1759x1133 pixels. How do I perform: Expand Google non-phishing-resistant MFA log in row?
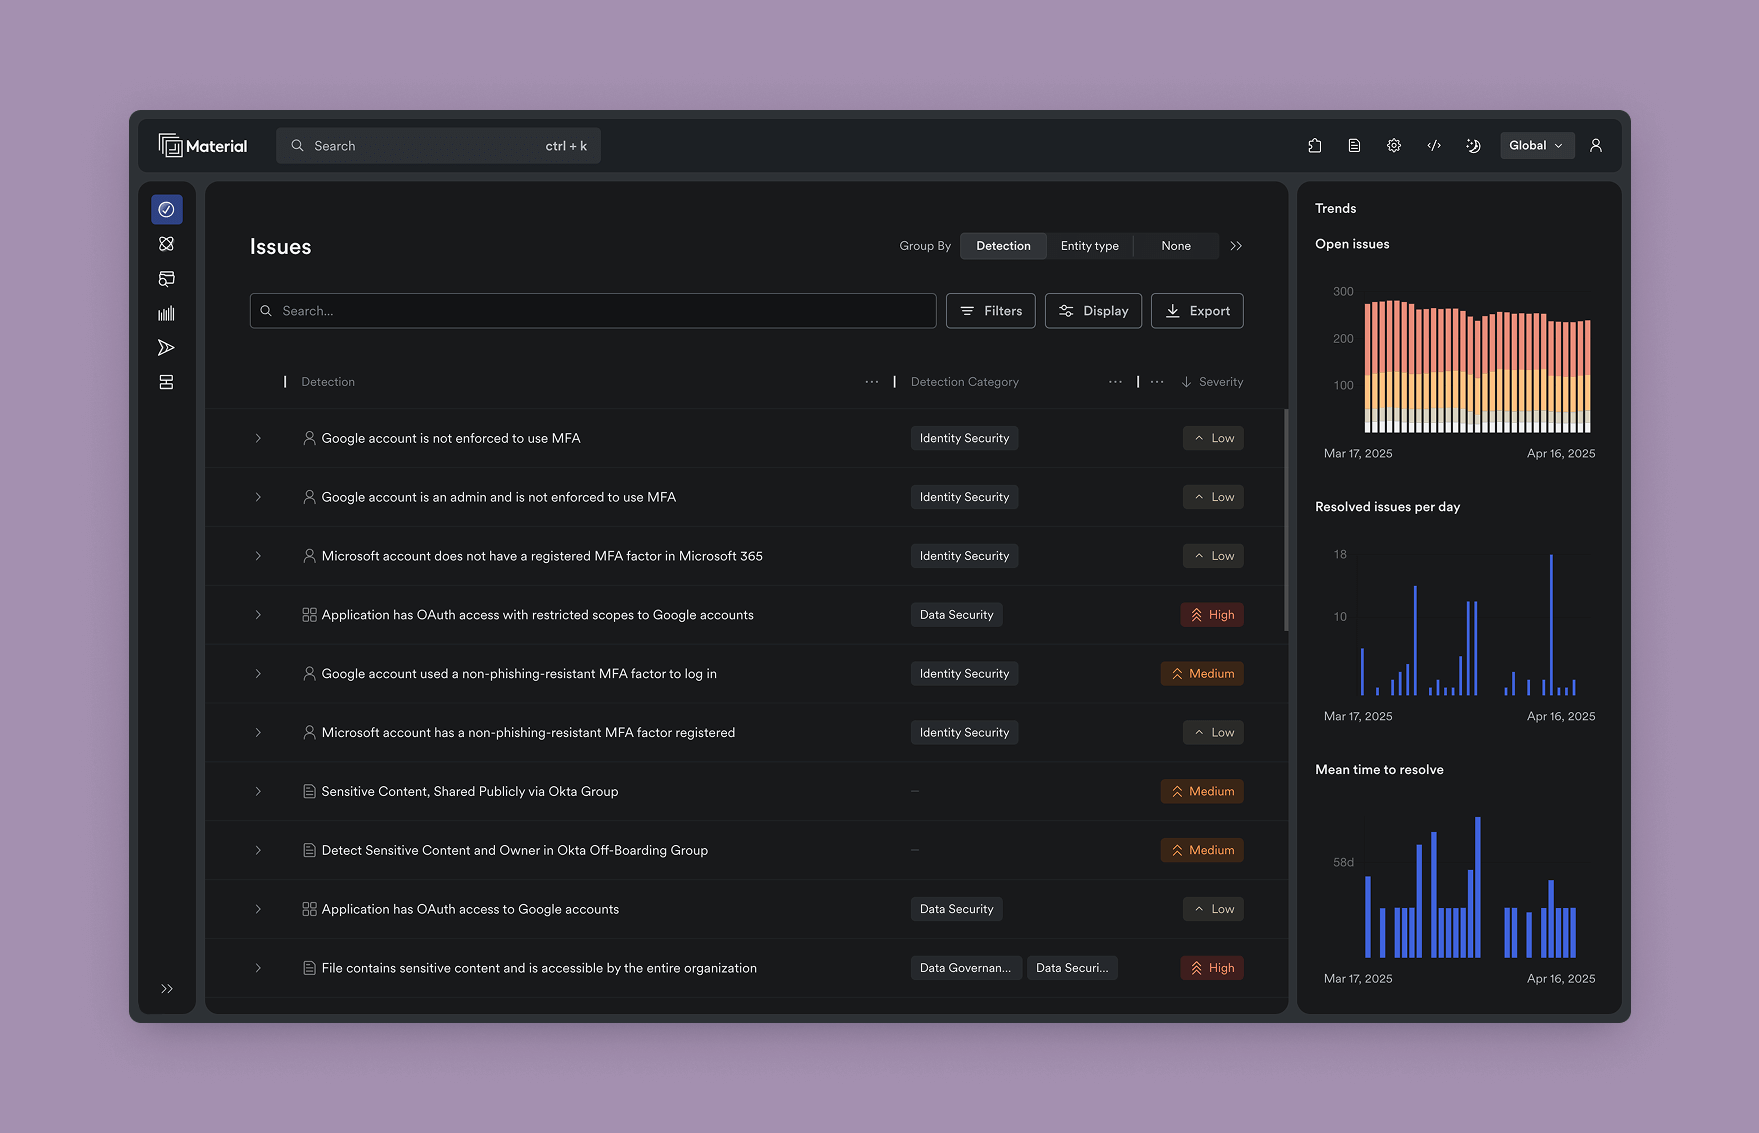[x=258, y=674]
